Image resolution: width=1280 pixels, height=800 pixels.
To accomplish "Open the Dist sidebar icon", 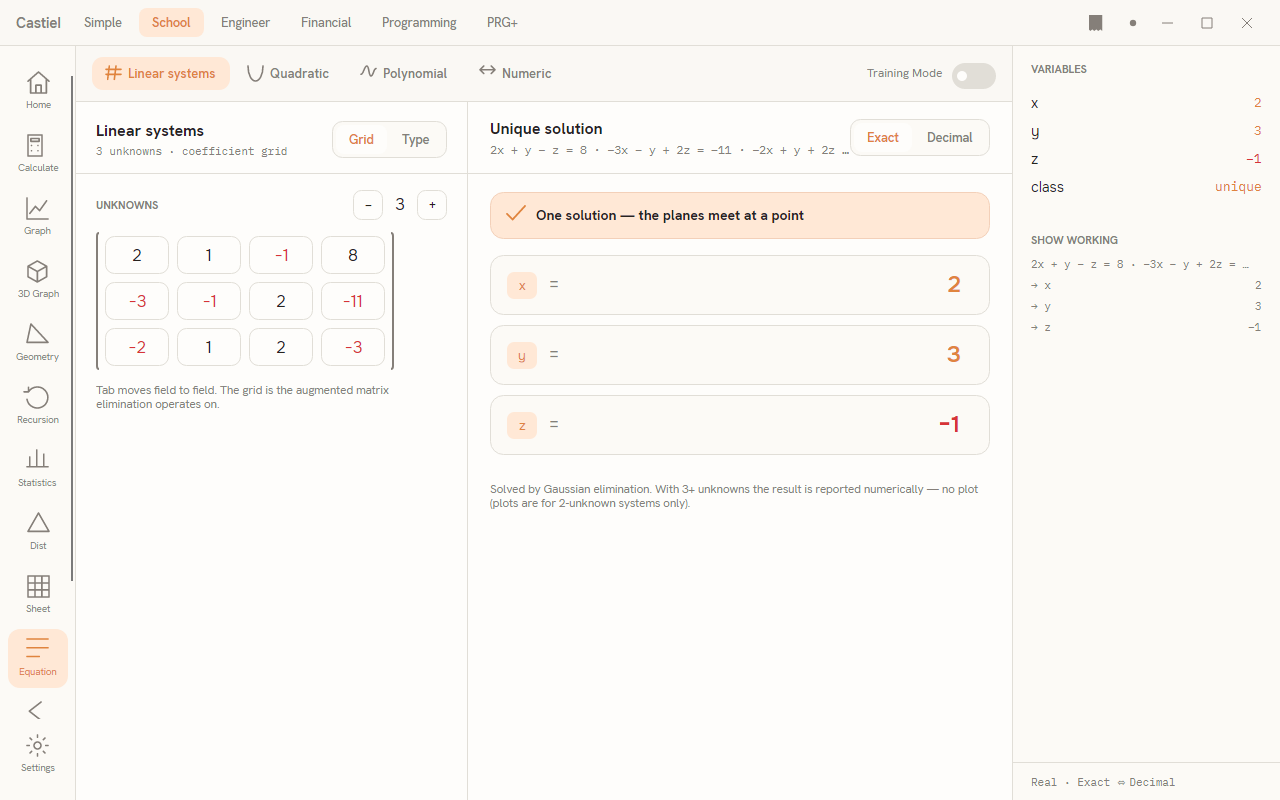I will tap(38, 531).
